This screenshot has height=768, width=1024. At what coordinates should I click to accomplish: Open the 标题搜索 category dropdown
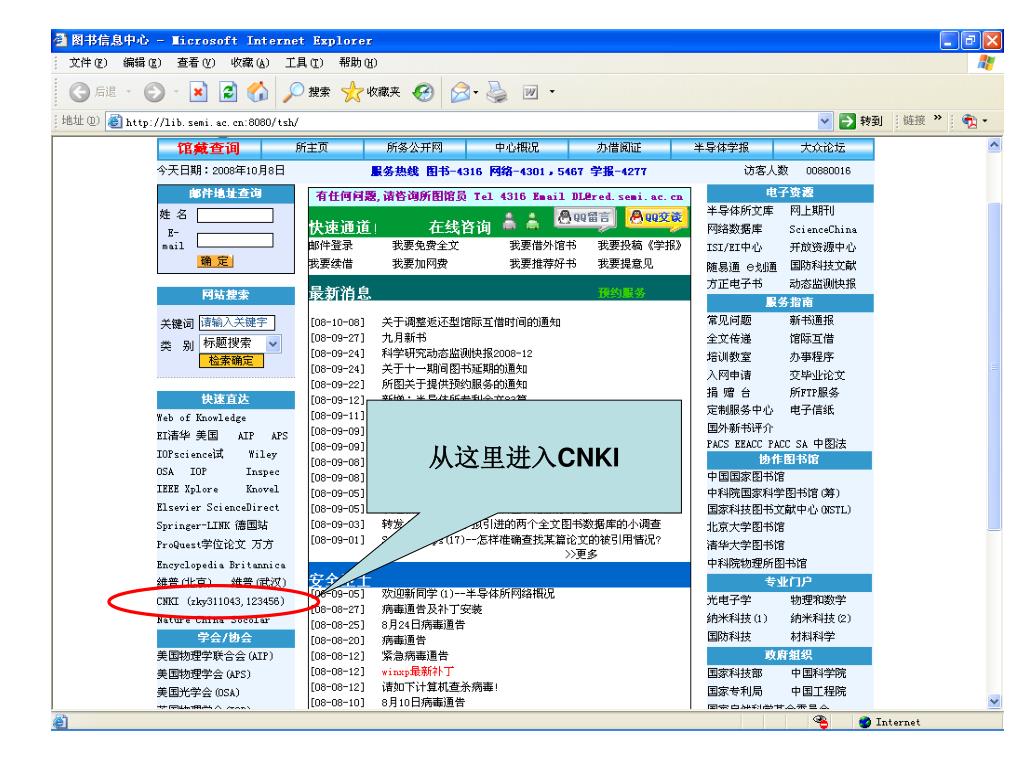pos(274,344)
